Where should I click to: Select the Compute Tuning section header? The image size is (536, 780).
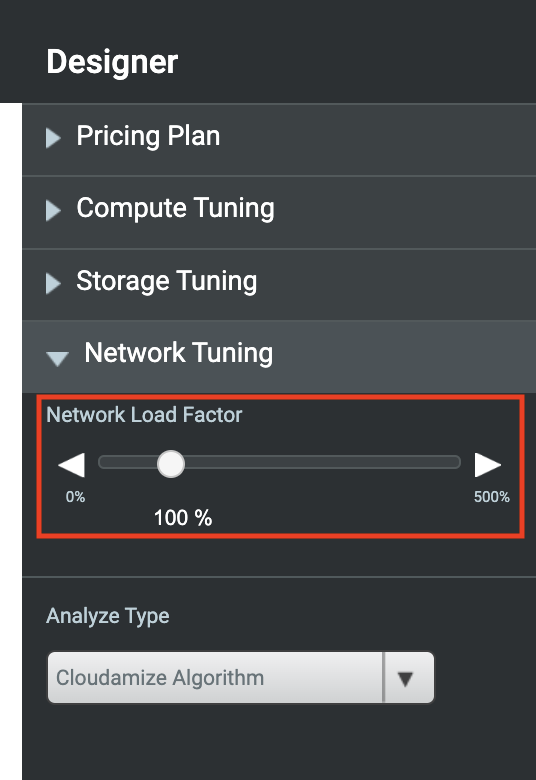click(279, 212)
